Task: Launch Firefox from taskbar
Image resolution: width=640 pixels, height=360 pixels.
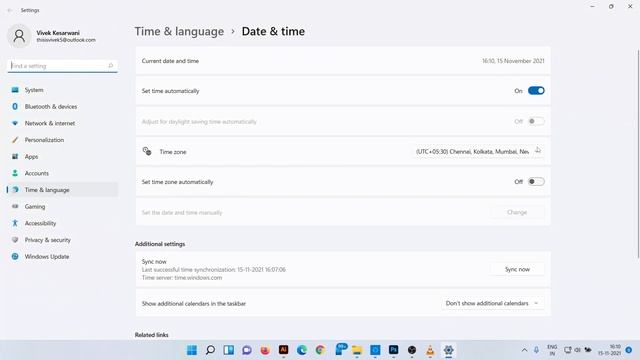Action: pos(265,350)
